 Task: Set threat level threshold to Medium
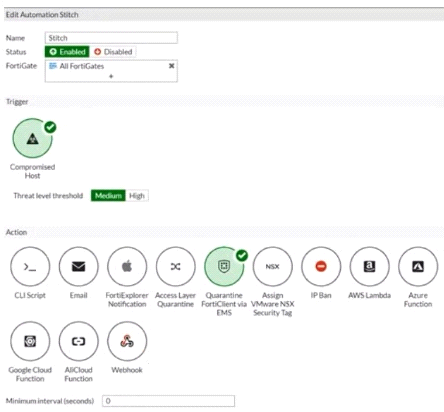coord(108,196)
